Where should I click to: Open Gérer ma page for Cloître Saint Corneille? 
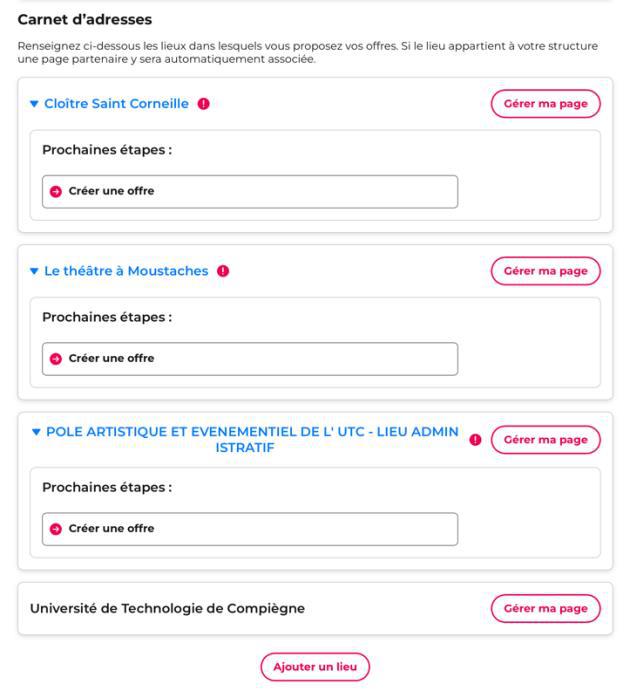[545, 104]
